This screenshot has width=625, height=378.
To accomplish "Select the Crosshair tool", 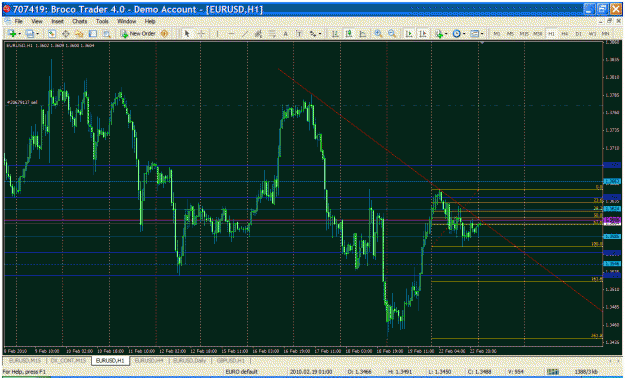I will [201, 34].
